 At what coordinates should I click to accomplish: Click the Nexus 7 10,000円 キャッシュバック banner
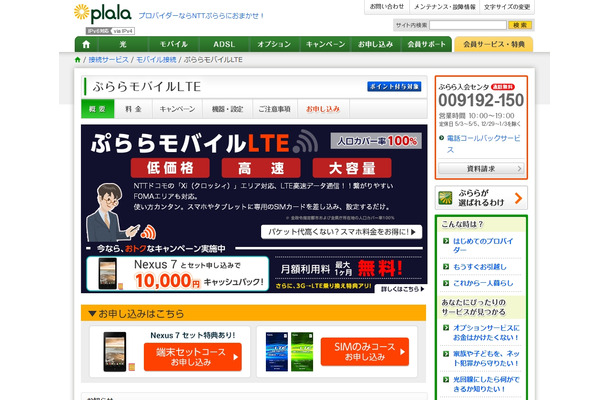[x=178, y=274]
